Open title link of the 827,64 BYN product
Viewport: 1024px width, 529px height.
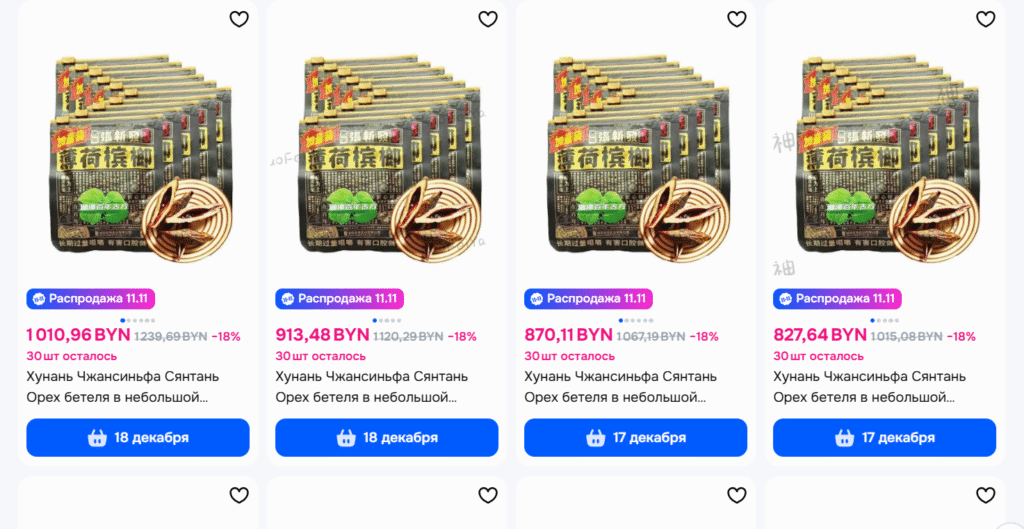tap(870, 387)
